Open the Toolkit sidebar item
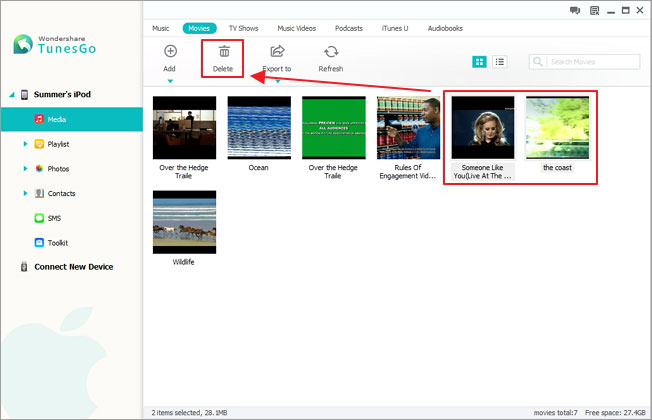 (51, 242)
